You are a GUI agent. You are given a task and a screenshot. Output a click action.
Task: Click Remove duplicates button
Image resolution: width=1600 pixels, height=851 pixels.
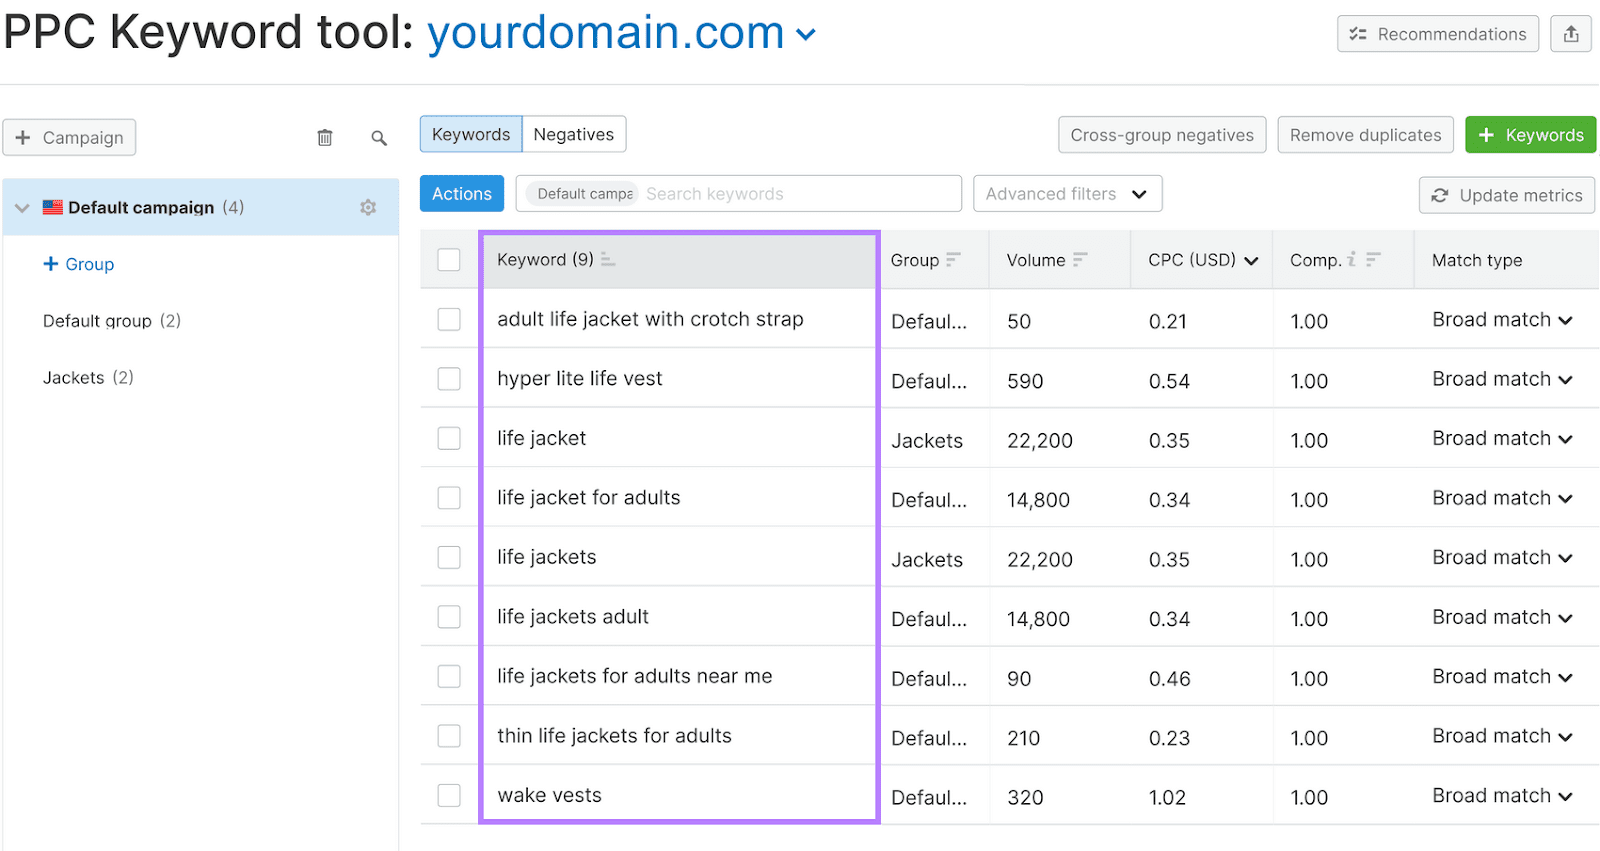coord(1365,135)
